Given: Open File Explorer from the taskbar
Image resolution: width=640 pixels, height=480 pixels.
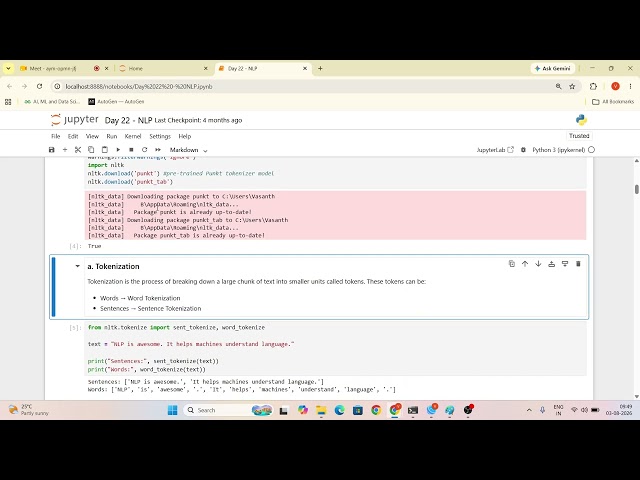Looking at the screenshot, I should [x=321, y=410].
